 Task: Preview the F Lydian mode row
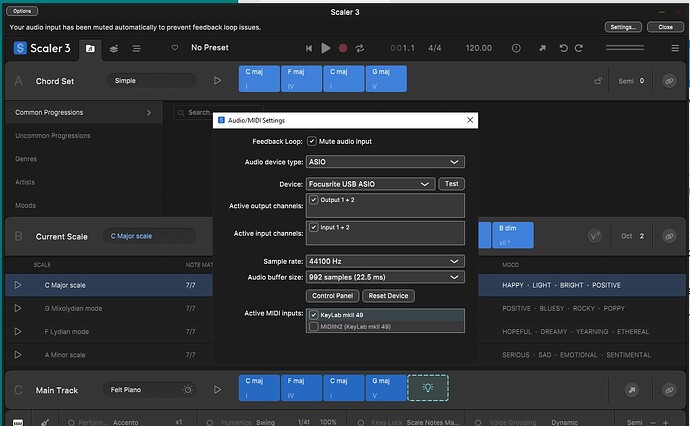(x=18, y=331)
